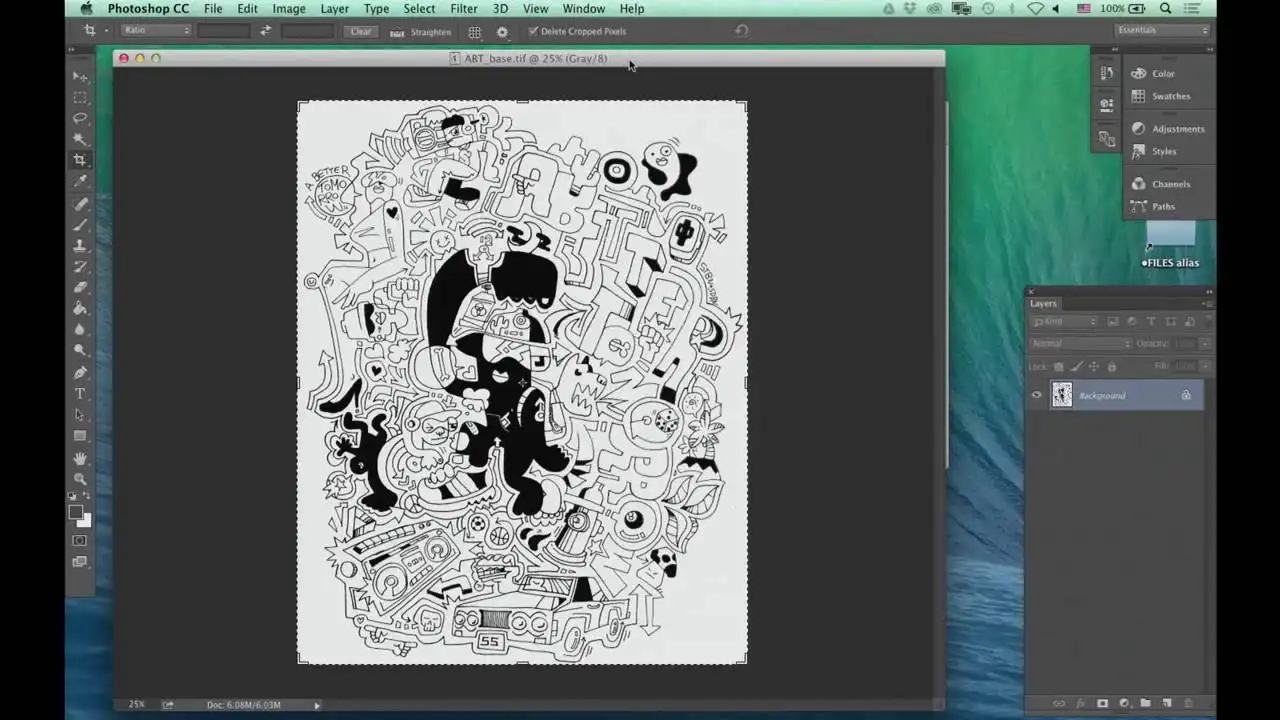1280x720 pixels.
Task: Open the crop aspect Ratio dropdown
Action: point(155,30)
